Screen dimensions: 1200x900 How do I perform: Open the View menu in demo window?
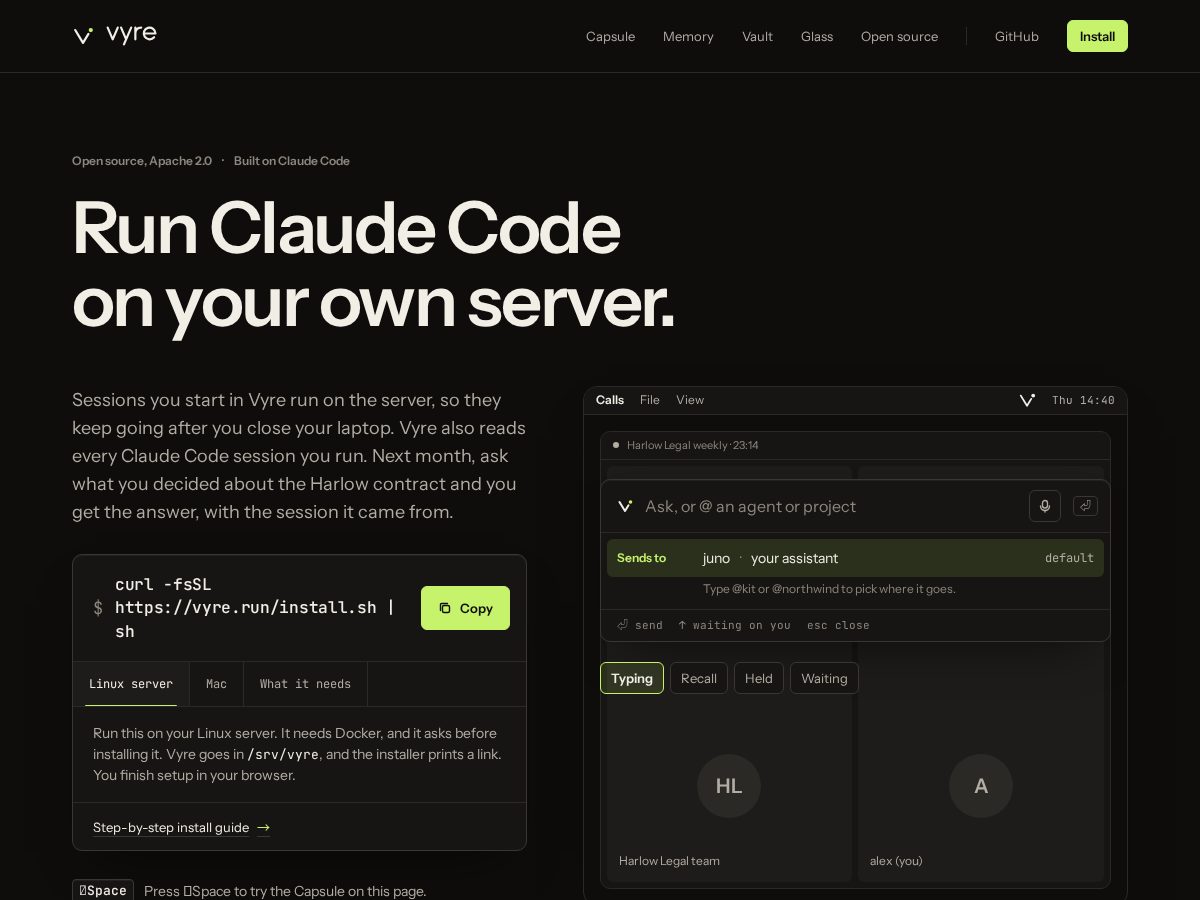[690, 400]
